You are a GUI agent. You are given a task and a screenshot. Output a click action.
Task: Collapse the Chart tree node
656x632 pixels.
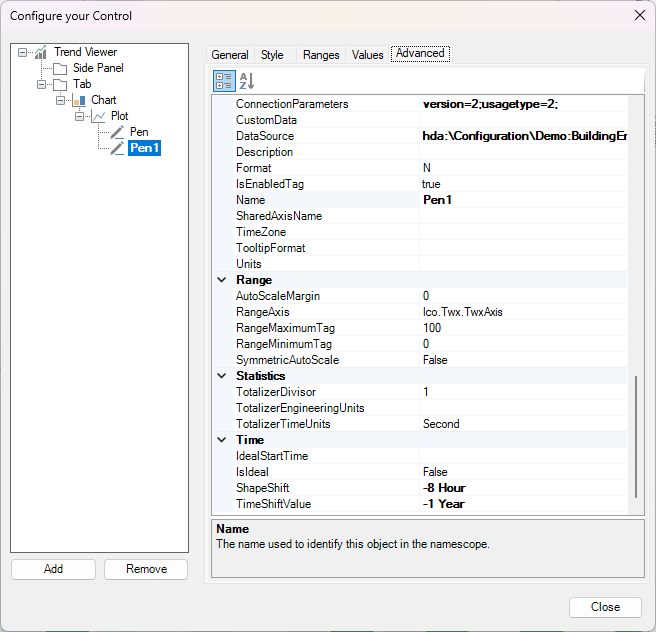click(x=61, y=100)
